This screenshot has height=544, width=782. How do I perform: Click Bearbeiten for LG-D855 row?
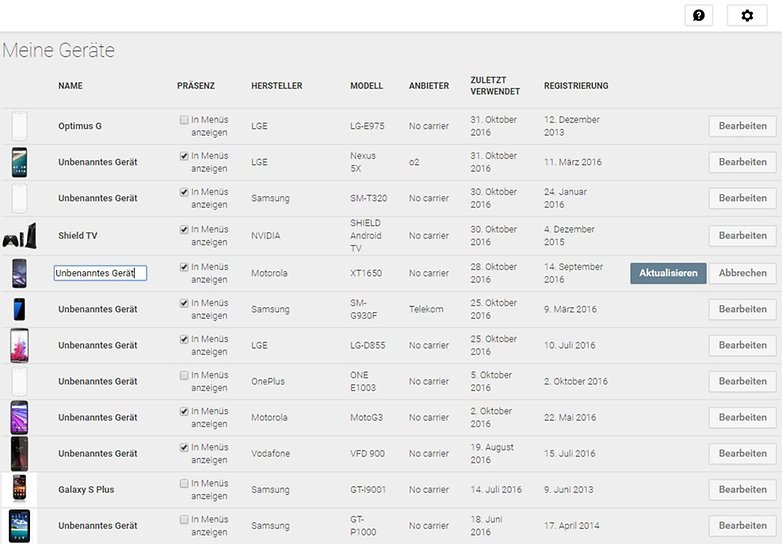click(743, 345)
